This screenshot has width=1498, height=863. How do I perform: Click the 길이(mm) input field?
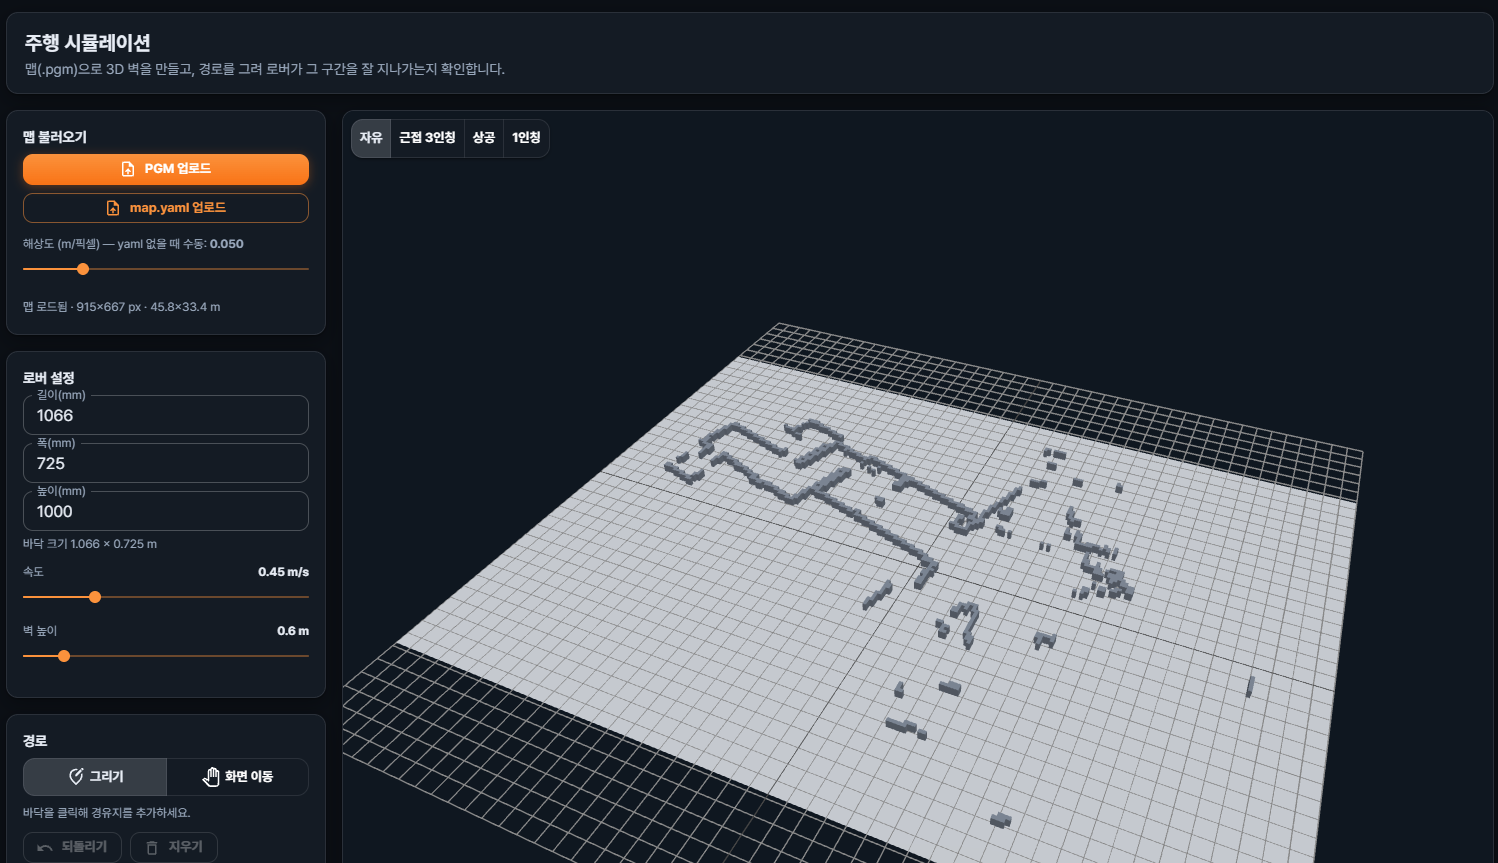click(x=166, y=415)
